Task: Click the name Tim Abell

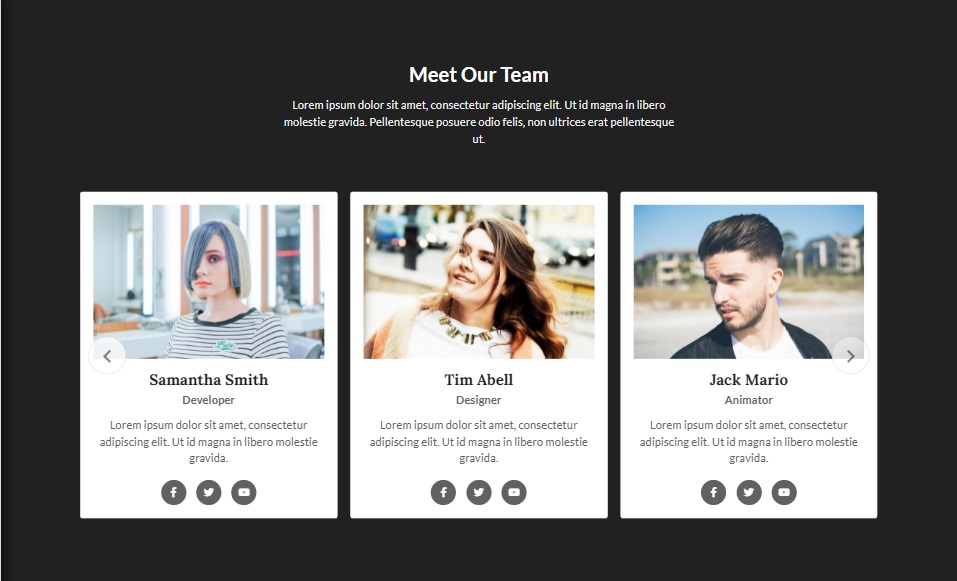Action: pos(478,380)
